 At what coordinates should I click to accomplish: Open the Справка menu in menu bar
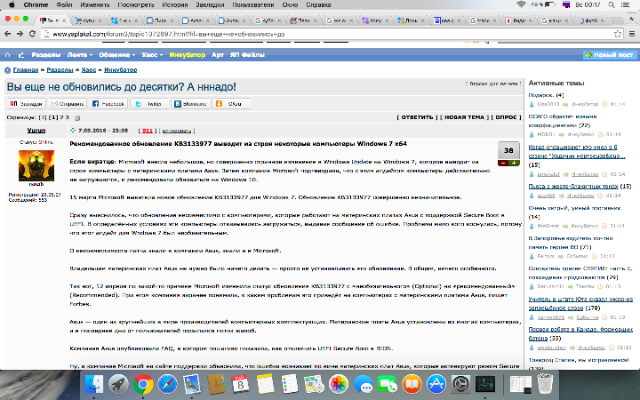tap(318, 5)
